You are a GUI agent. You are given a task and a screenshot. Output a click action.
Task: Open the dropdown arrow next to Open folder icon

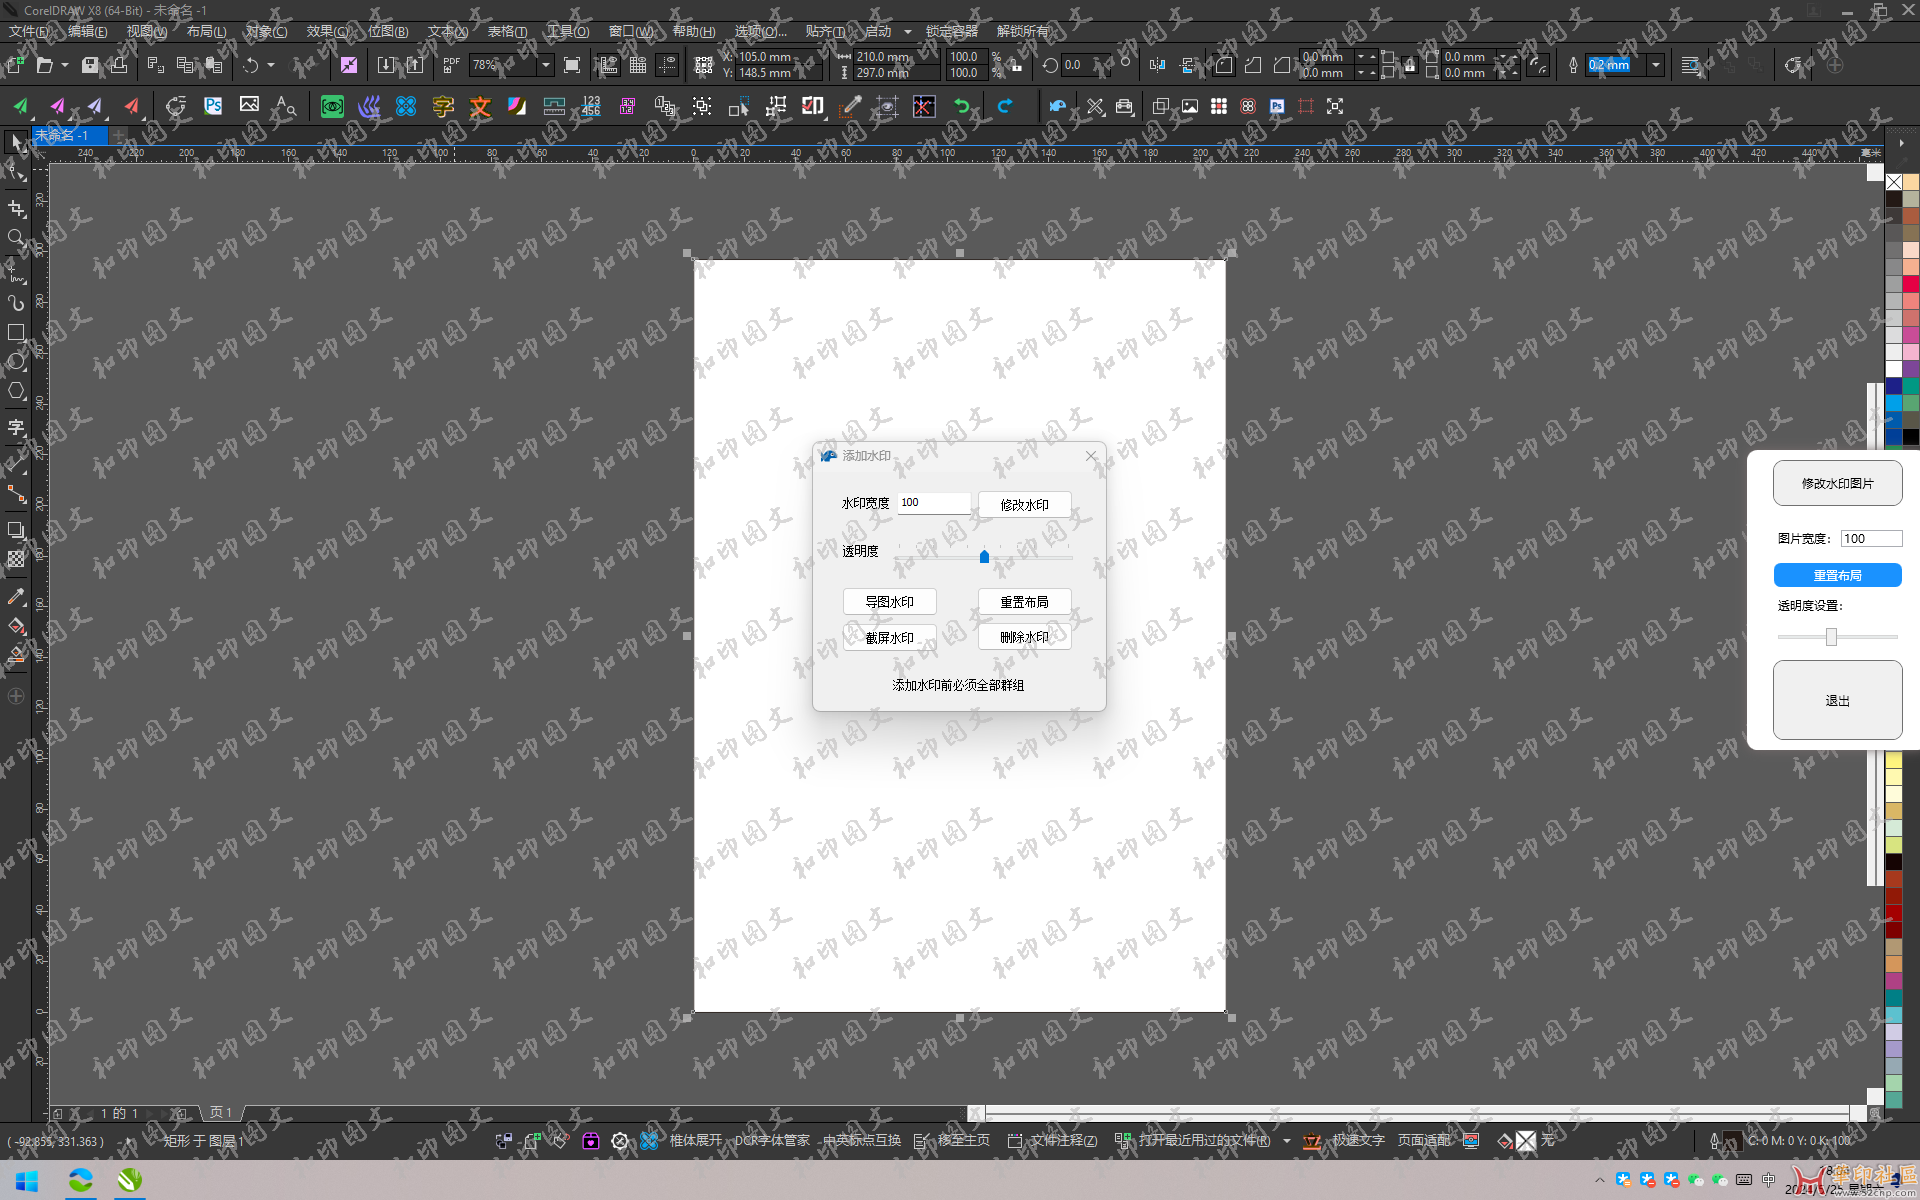pyautogui.click(x=65, y=66)
